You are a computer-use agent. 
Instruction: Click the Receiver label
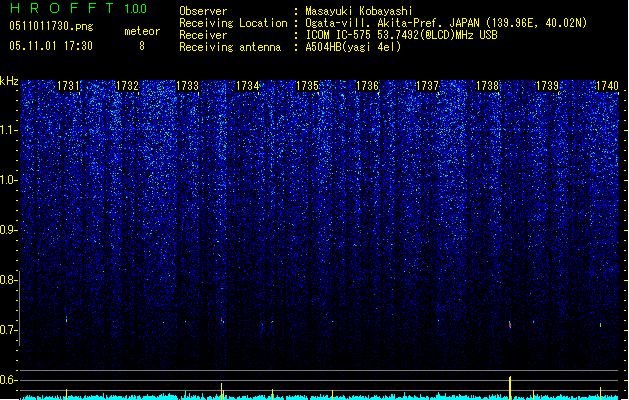click(x=203, y=35)
